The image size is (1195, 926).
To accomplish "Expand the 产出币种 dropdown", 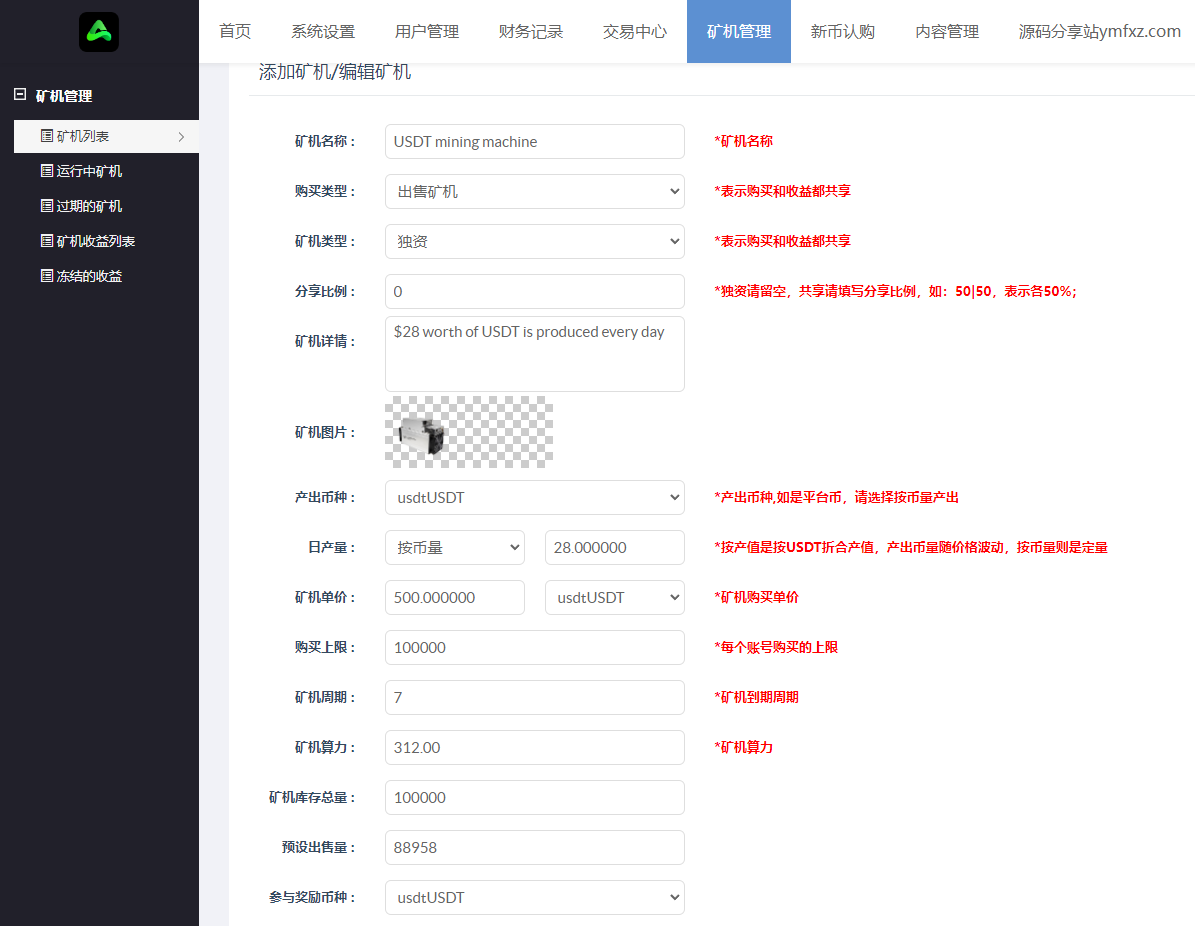I will pos(534,497).
